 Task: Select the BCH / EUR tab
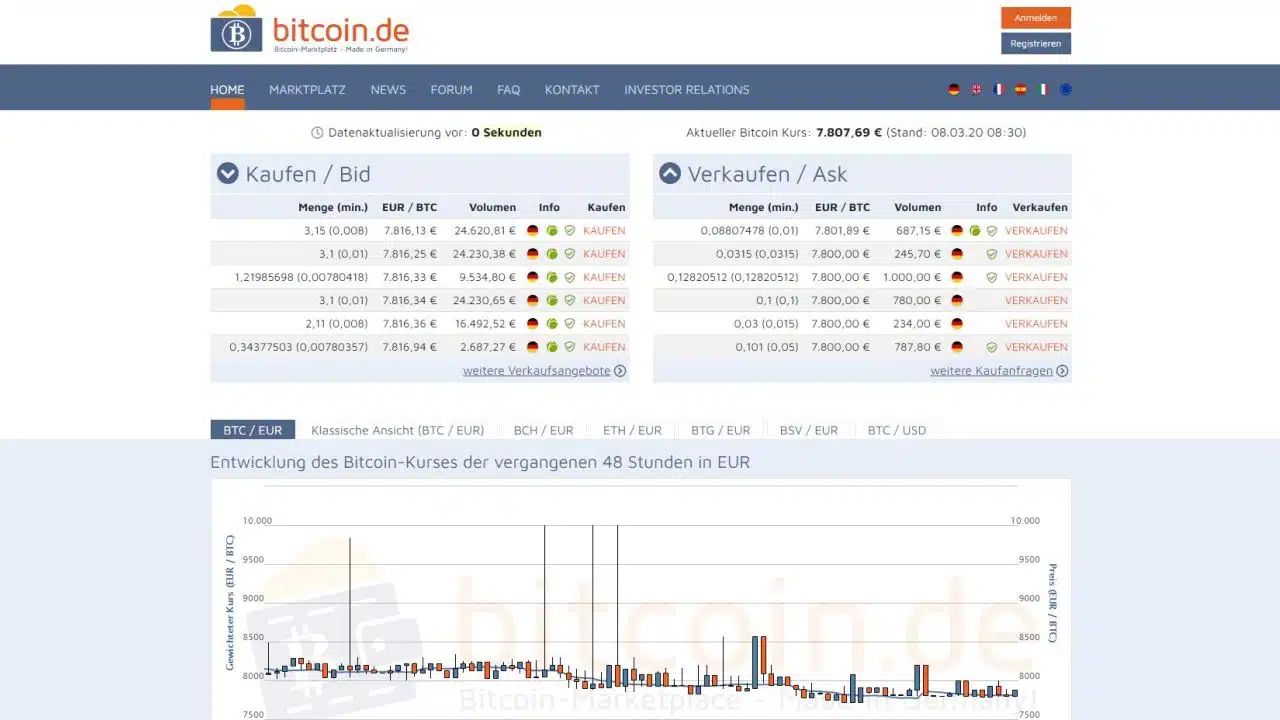point(544,430)
